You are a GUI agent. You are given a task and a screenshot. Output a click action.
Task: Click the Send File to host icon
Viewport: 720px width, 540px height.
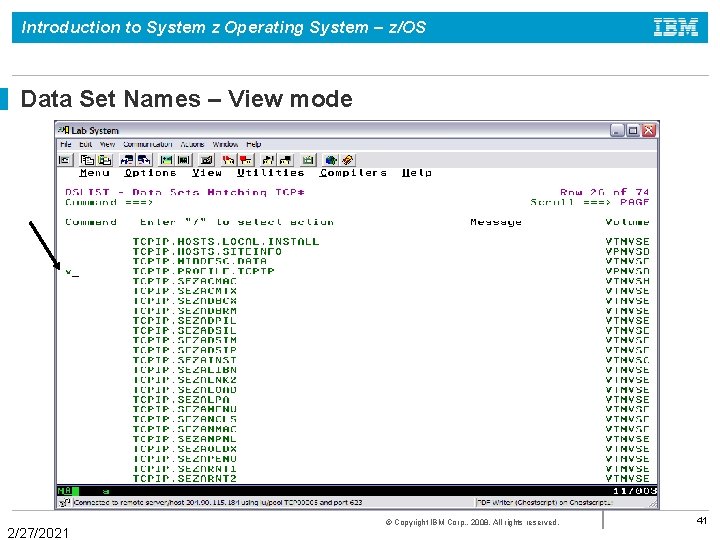click(127, 160)
